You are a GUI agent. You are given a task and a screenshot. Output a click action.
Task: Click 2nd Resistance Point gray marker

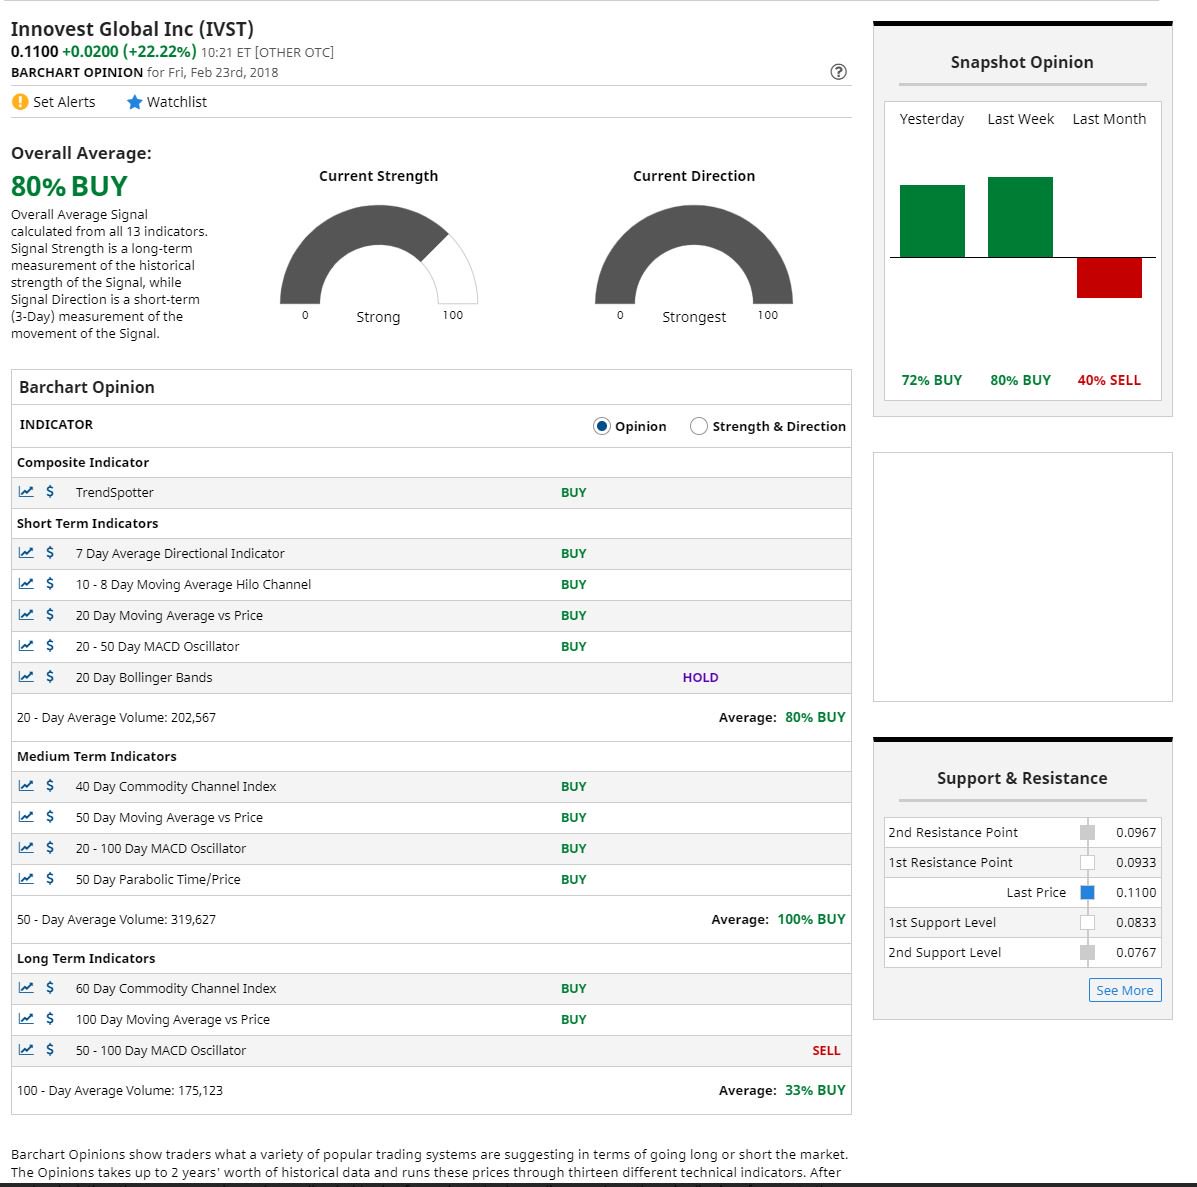(x=1088, y=832)
